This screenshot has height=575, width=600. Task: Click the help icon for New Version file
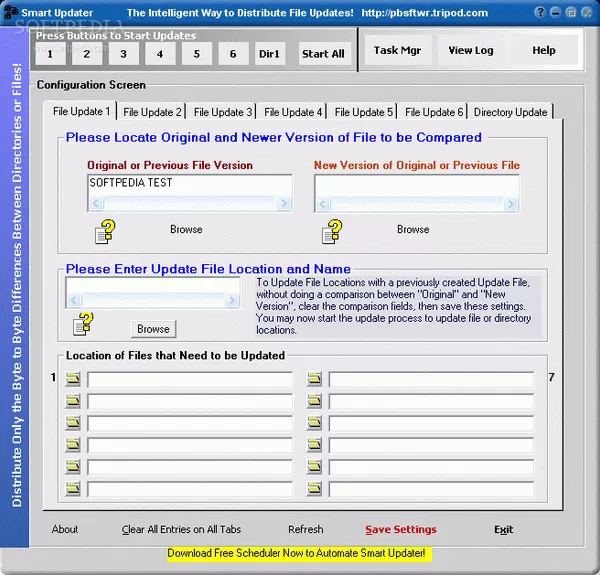[332, 231]
